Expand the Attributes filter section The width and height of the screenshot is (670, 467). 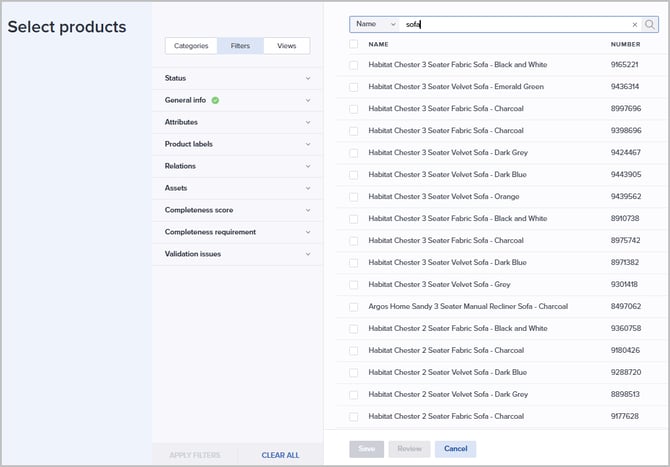238,122
